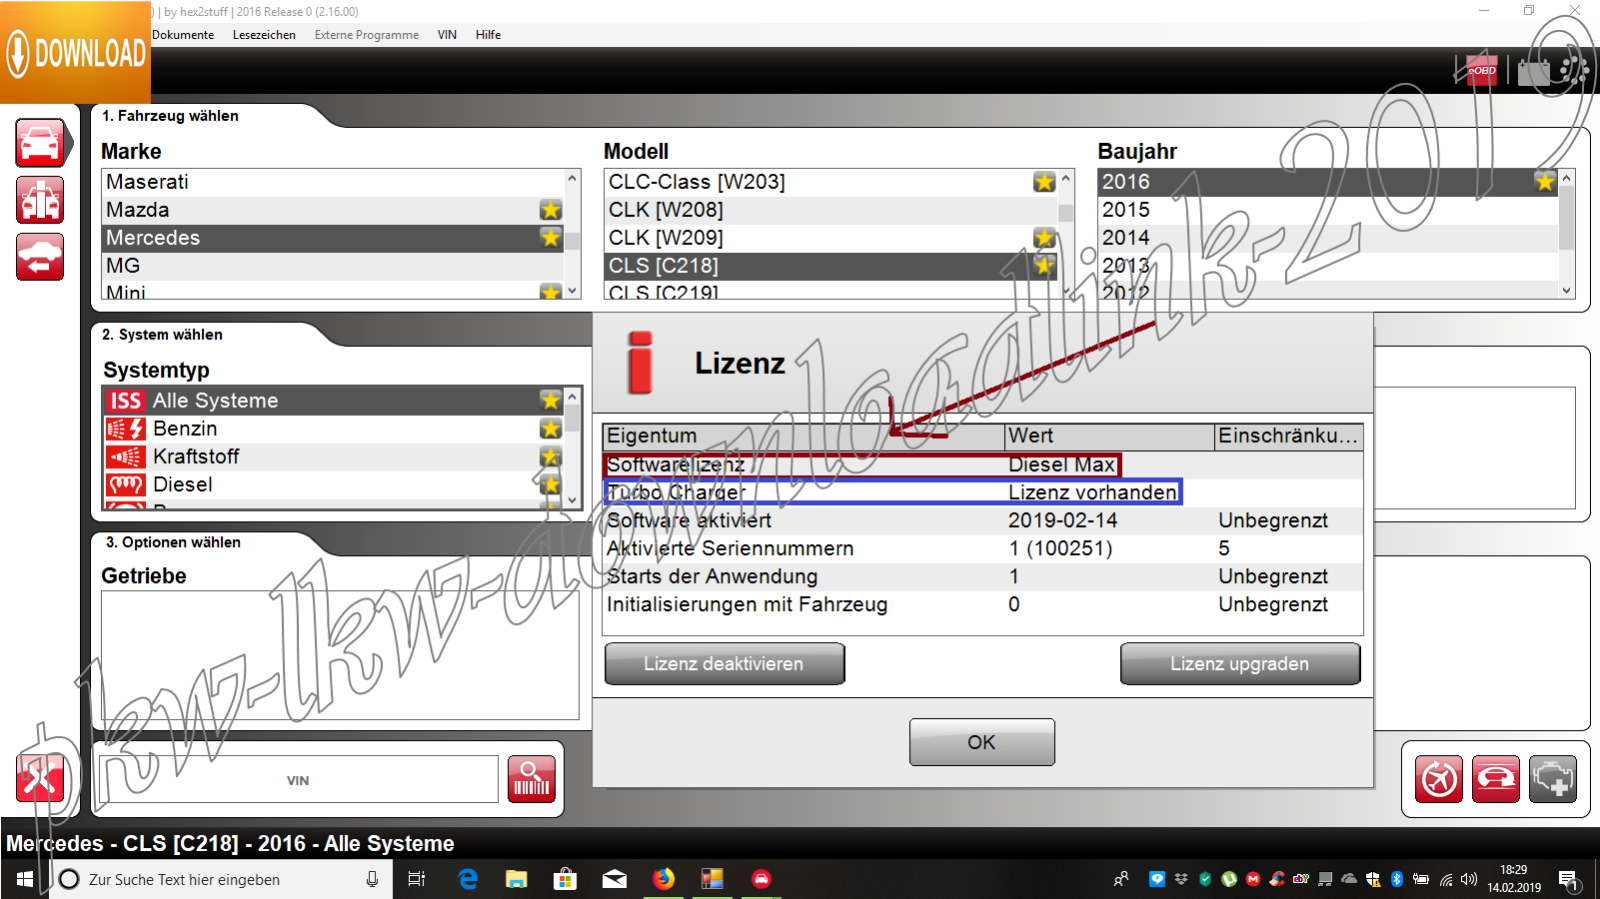The image size is (1600, 899).
Task: Launch Microsoft Edge from taskbar
Action: tap(467, 879)
